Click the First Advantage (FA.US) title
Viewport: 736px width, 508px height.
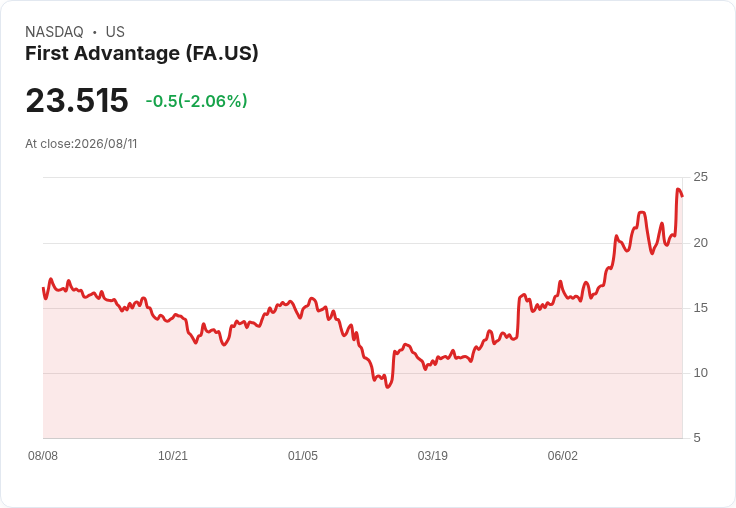(x=142, y=53)
